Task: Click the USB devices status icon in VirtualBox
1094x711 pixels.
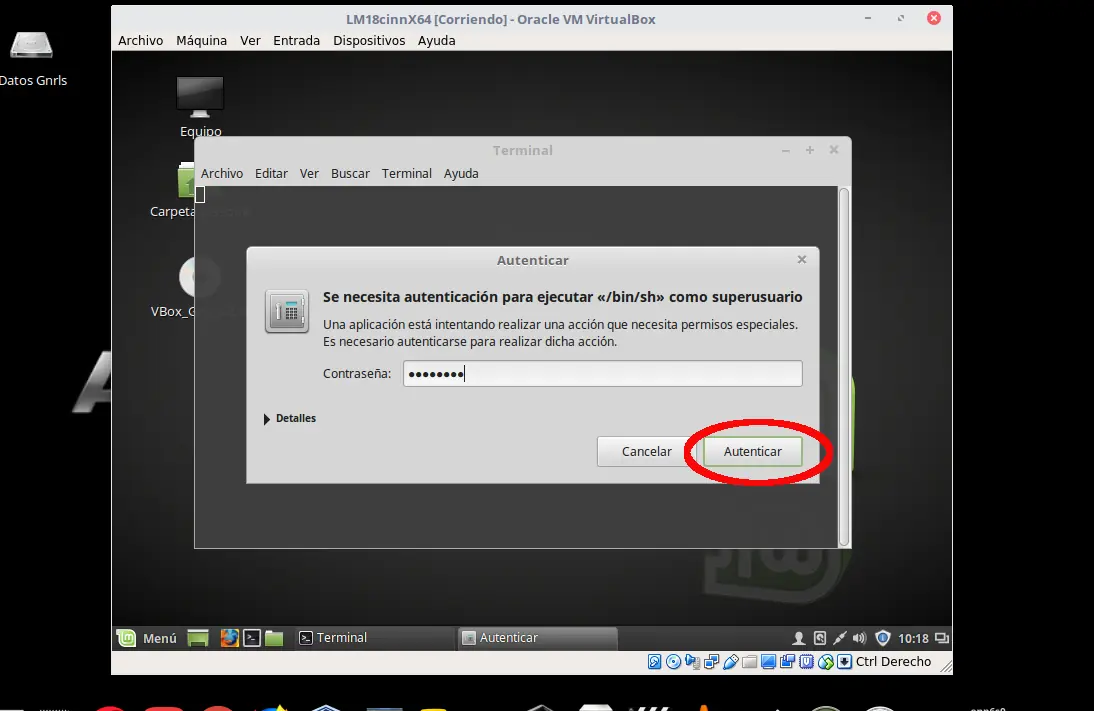Action: point(731,661)
